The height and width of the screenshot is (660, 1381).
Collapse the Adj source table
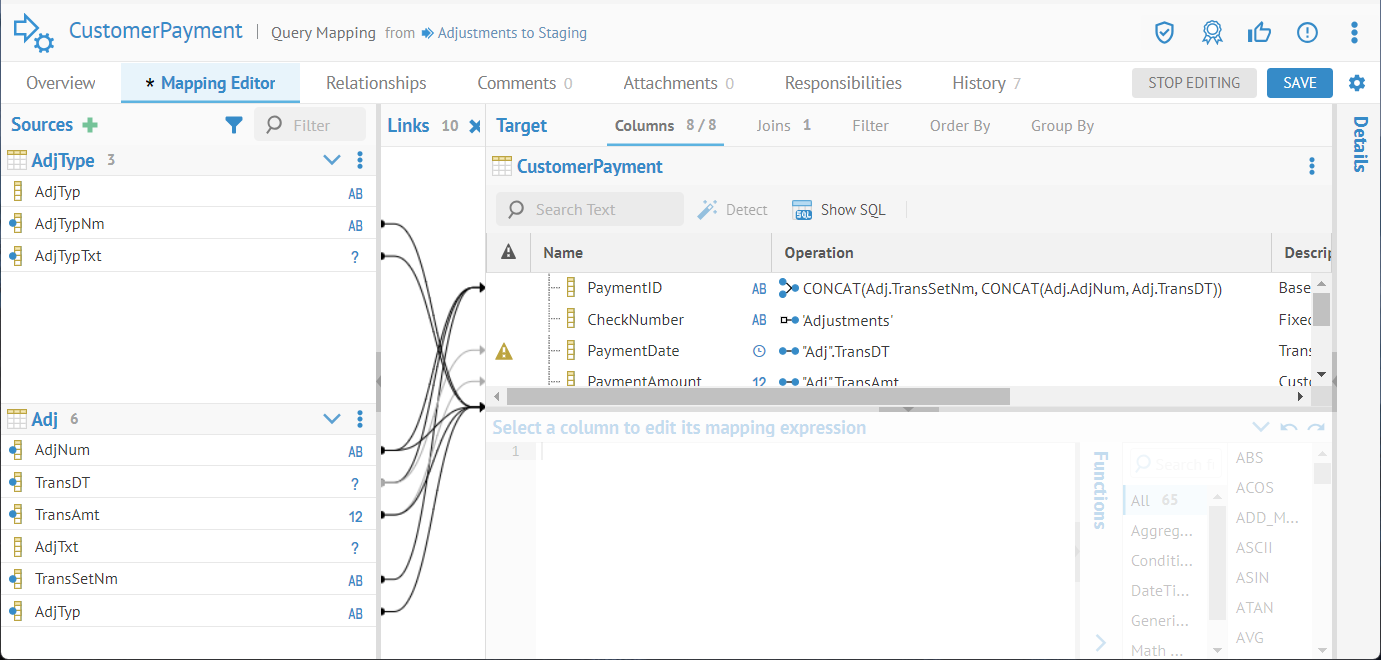pos(332,419)
